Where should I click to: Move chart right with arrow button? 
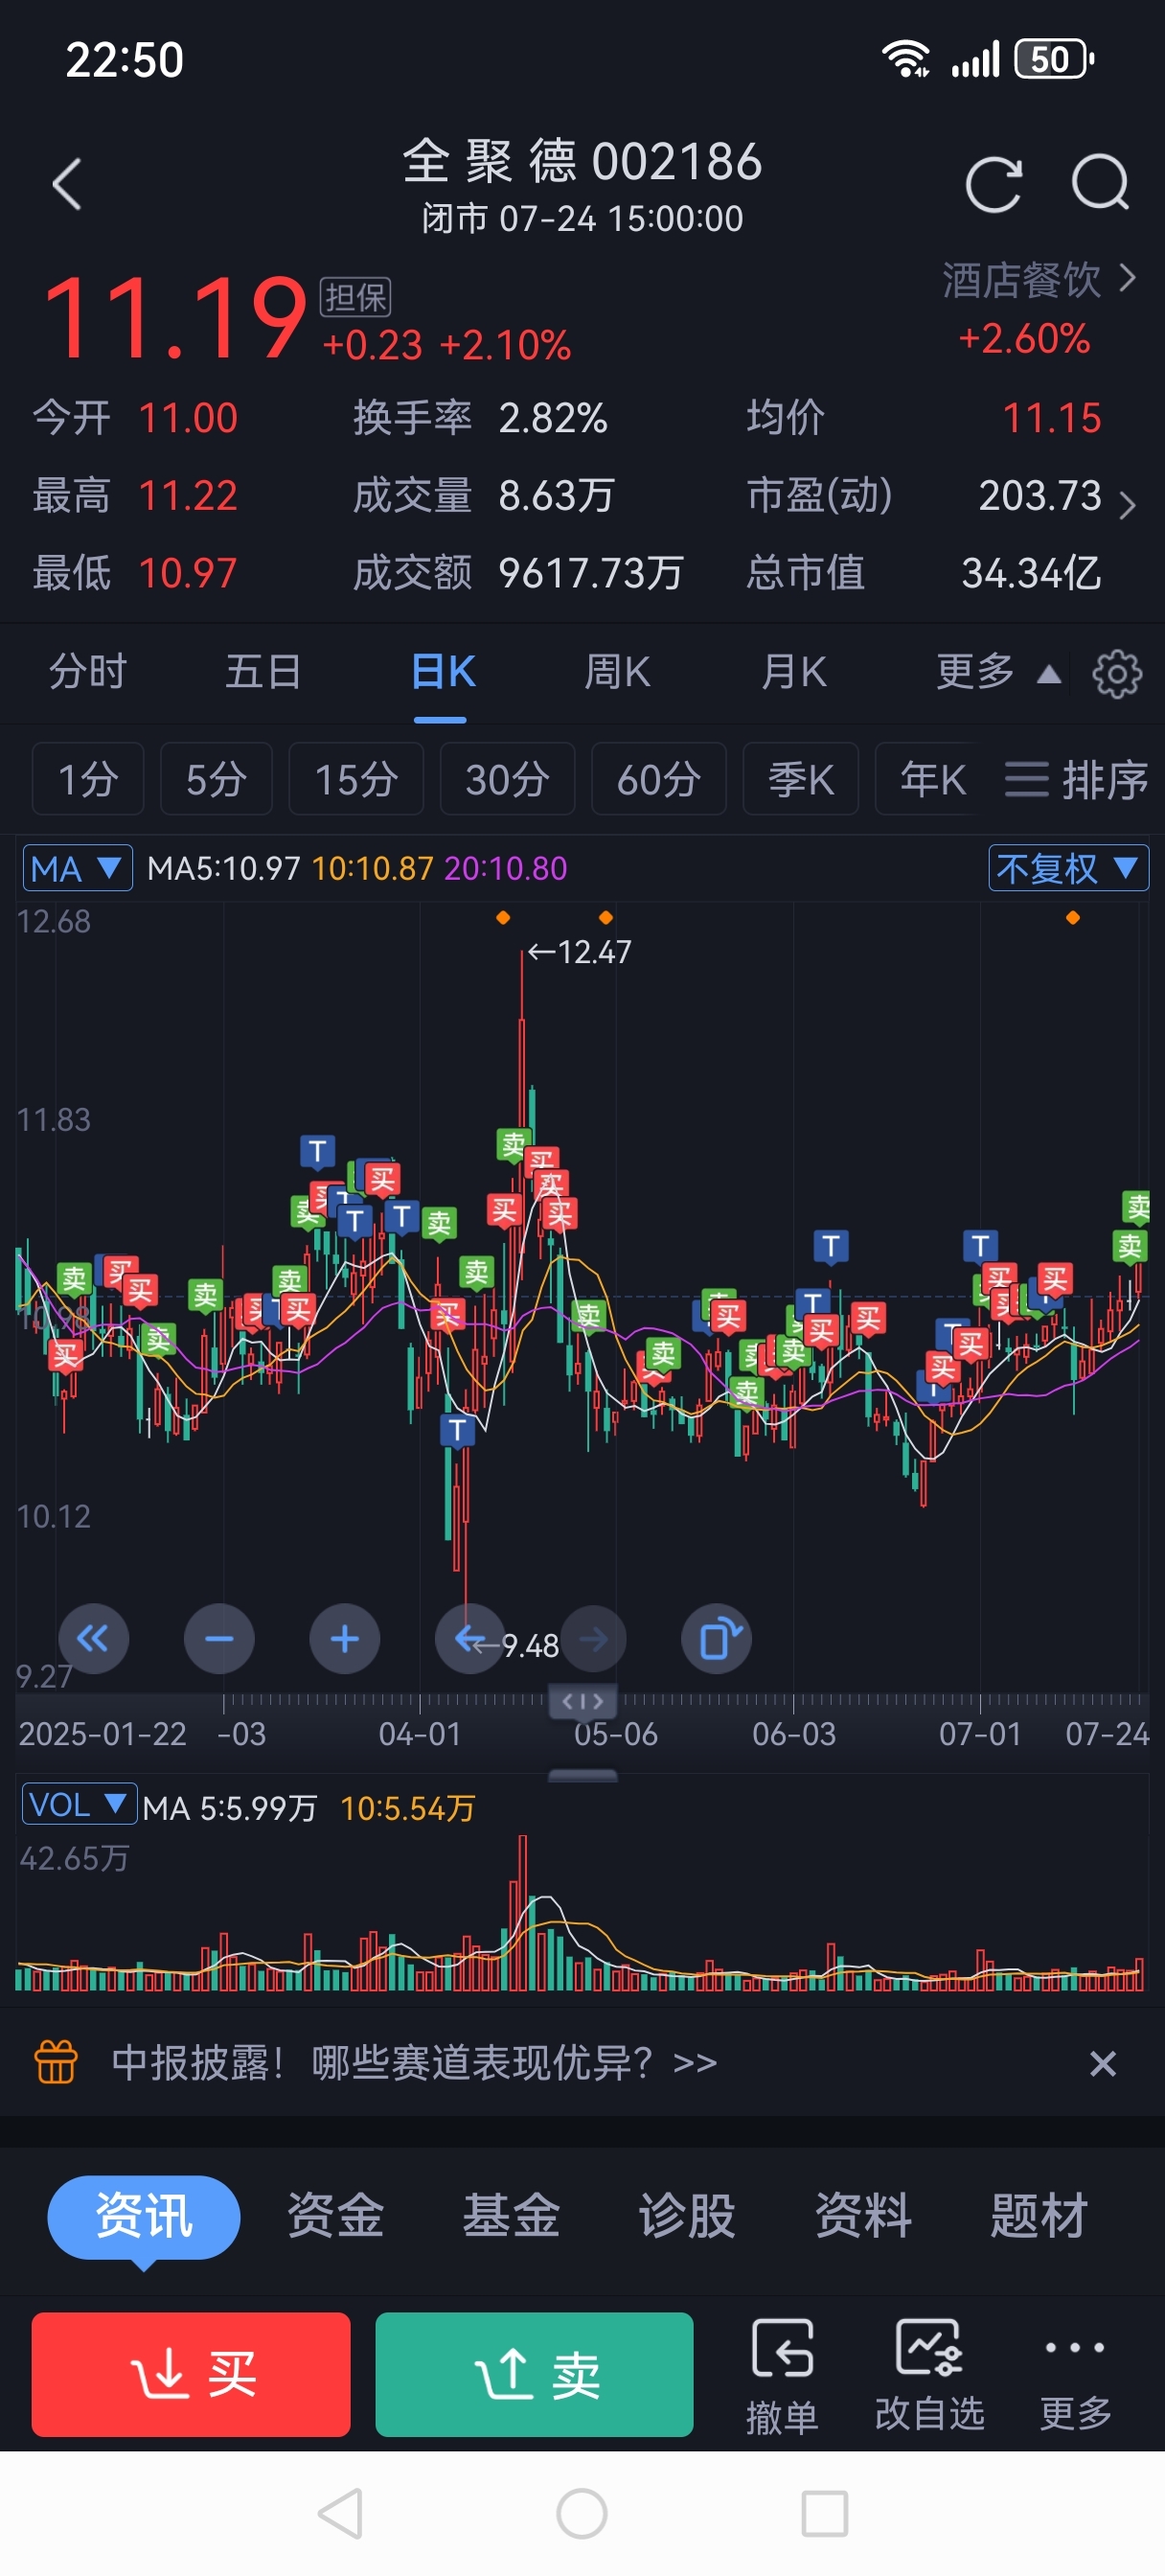coord(593,1638)
